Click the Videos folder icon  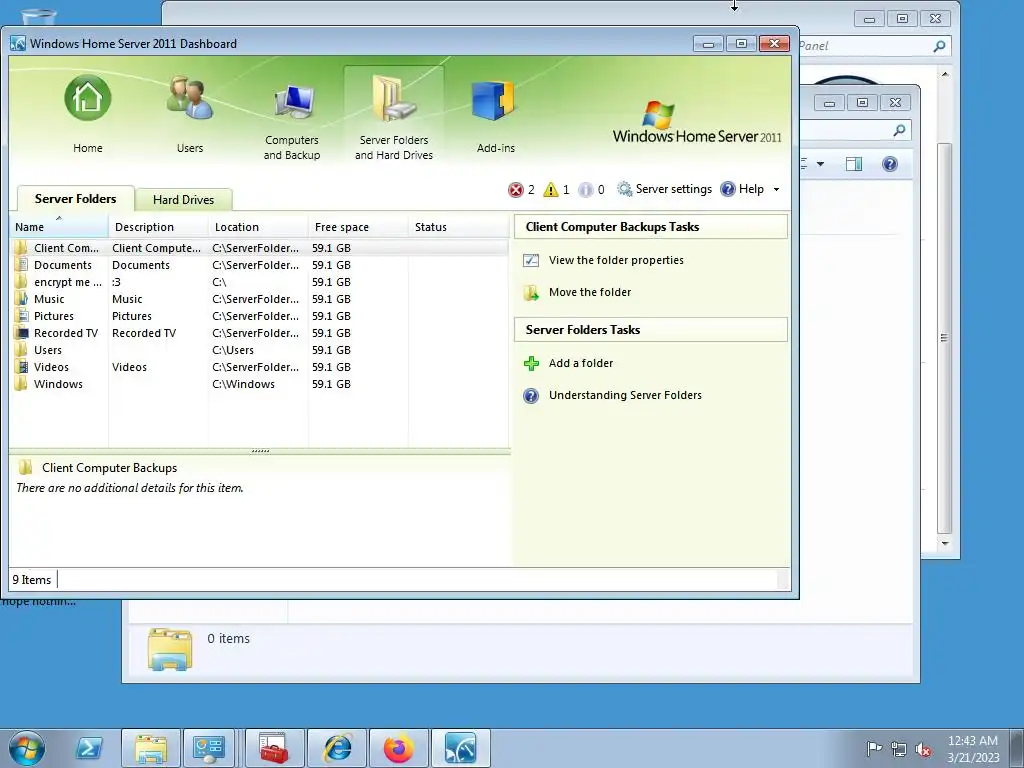pyautogui.click(x=22, y=367)
